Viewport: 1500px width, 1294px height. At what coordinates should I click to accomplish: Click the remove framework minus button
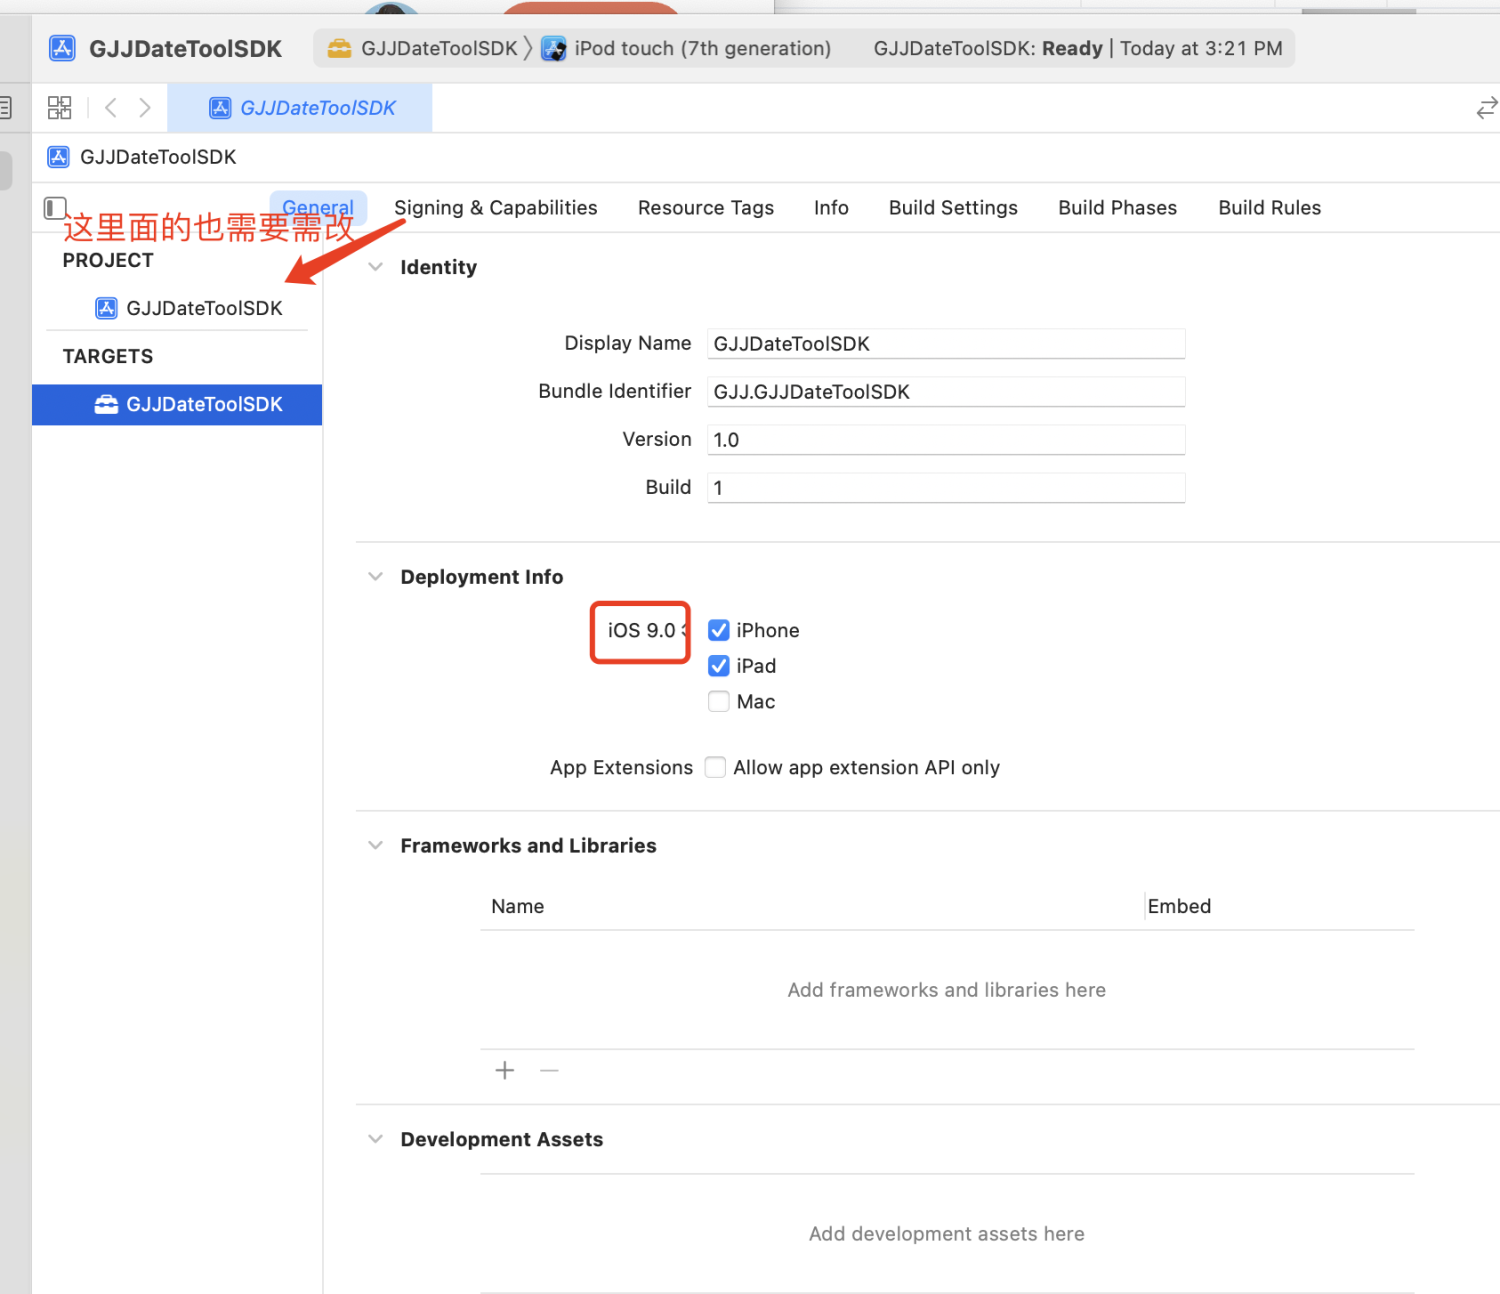[x=549, y=1071]
